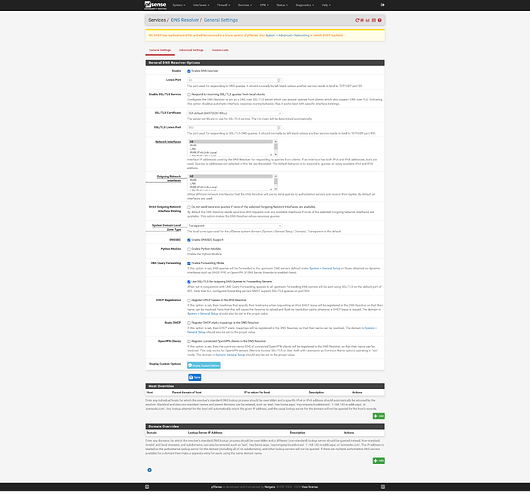Select All in the Network Interfaces list
The image size is (530, 500).
point(231,142)
